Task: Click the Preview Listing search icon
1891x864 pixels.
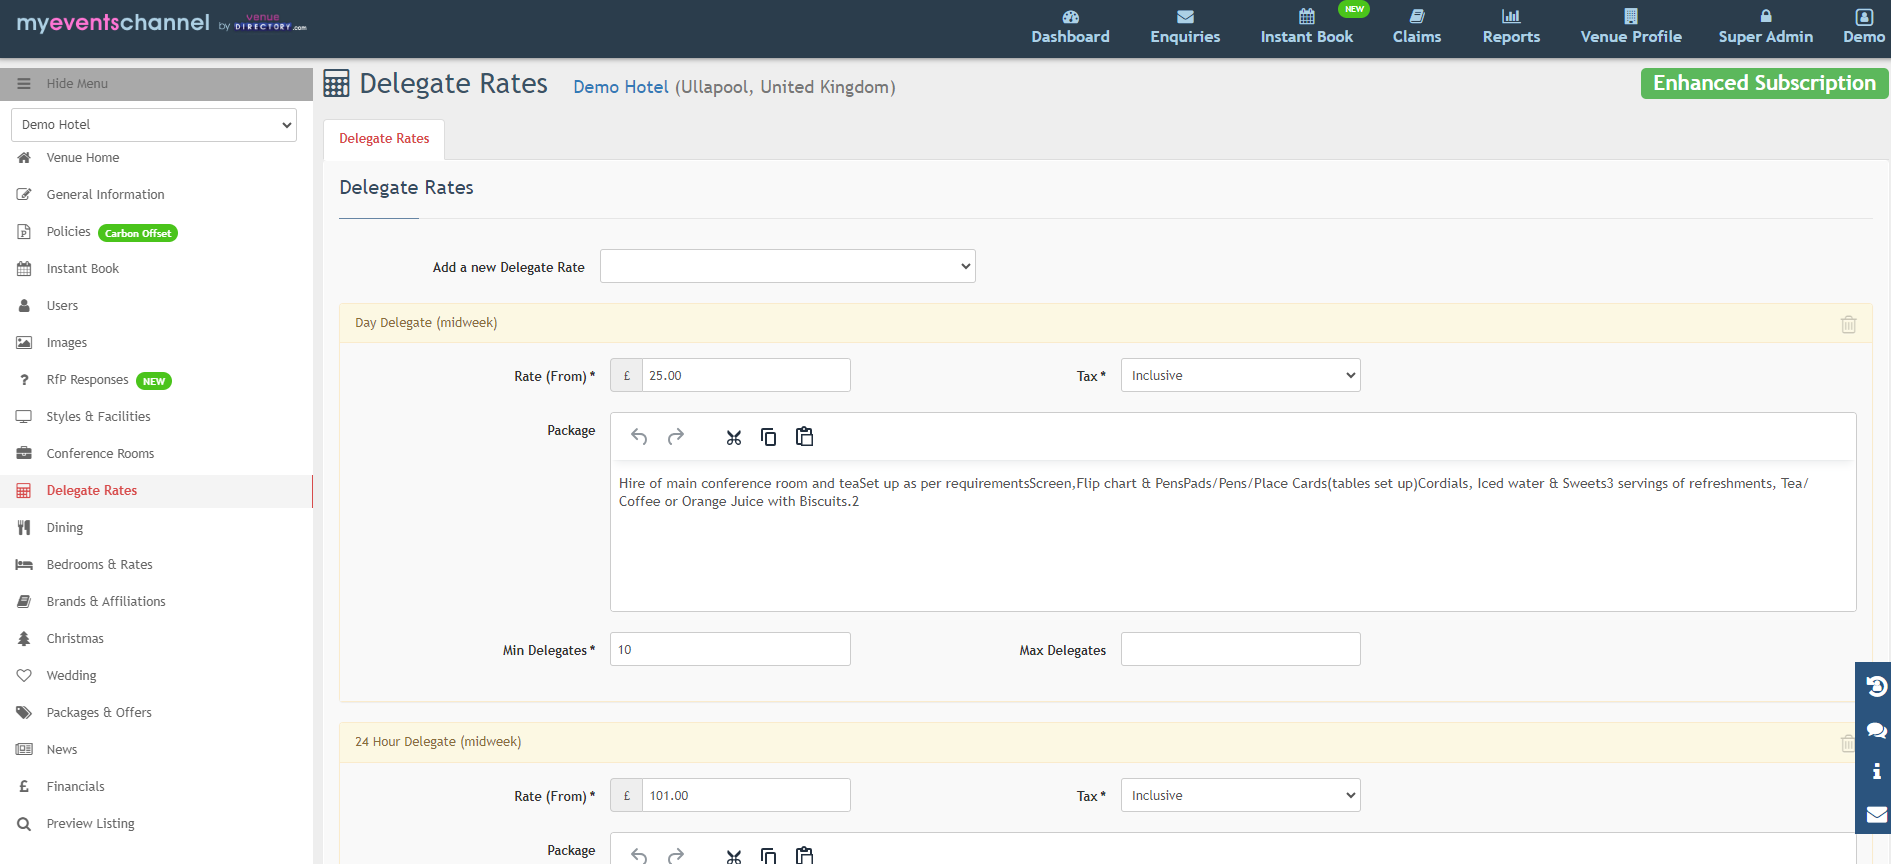Action: 24,824
